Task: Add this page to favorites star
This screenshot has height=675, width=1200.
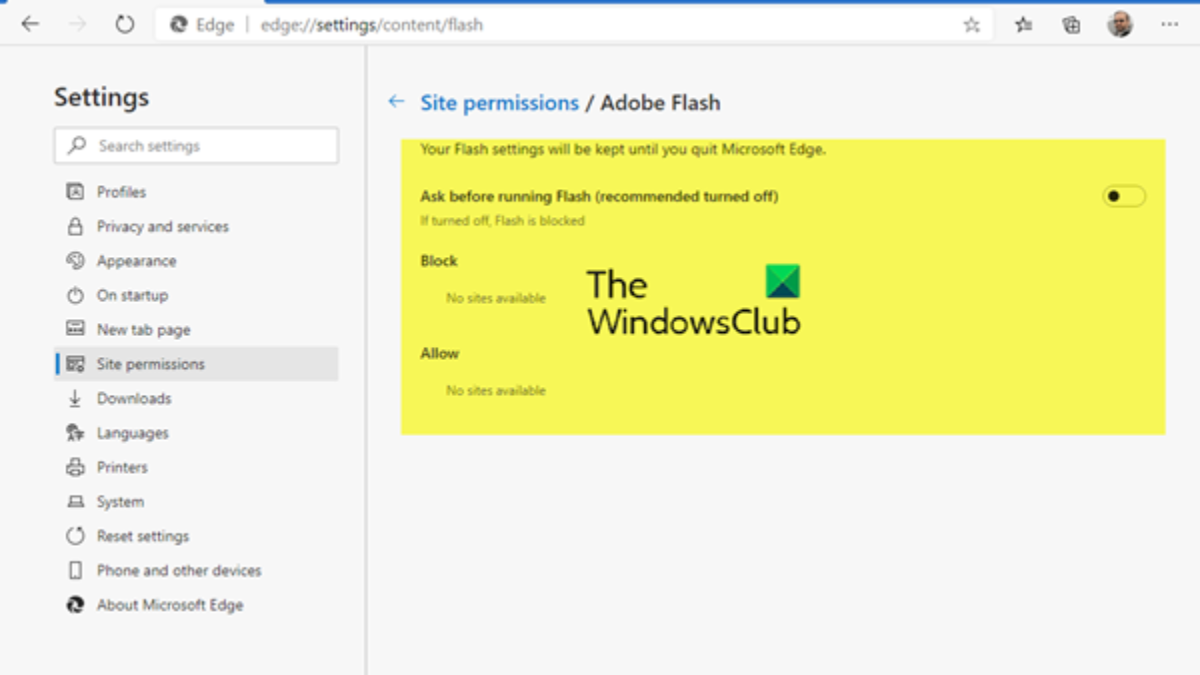Action: [971, 25]
